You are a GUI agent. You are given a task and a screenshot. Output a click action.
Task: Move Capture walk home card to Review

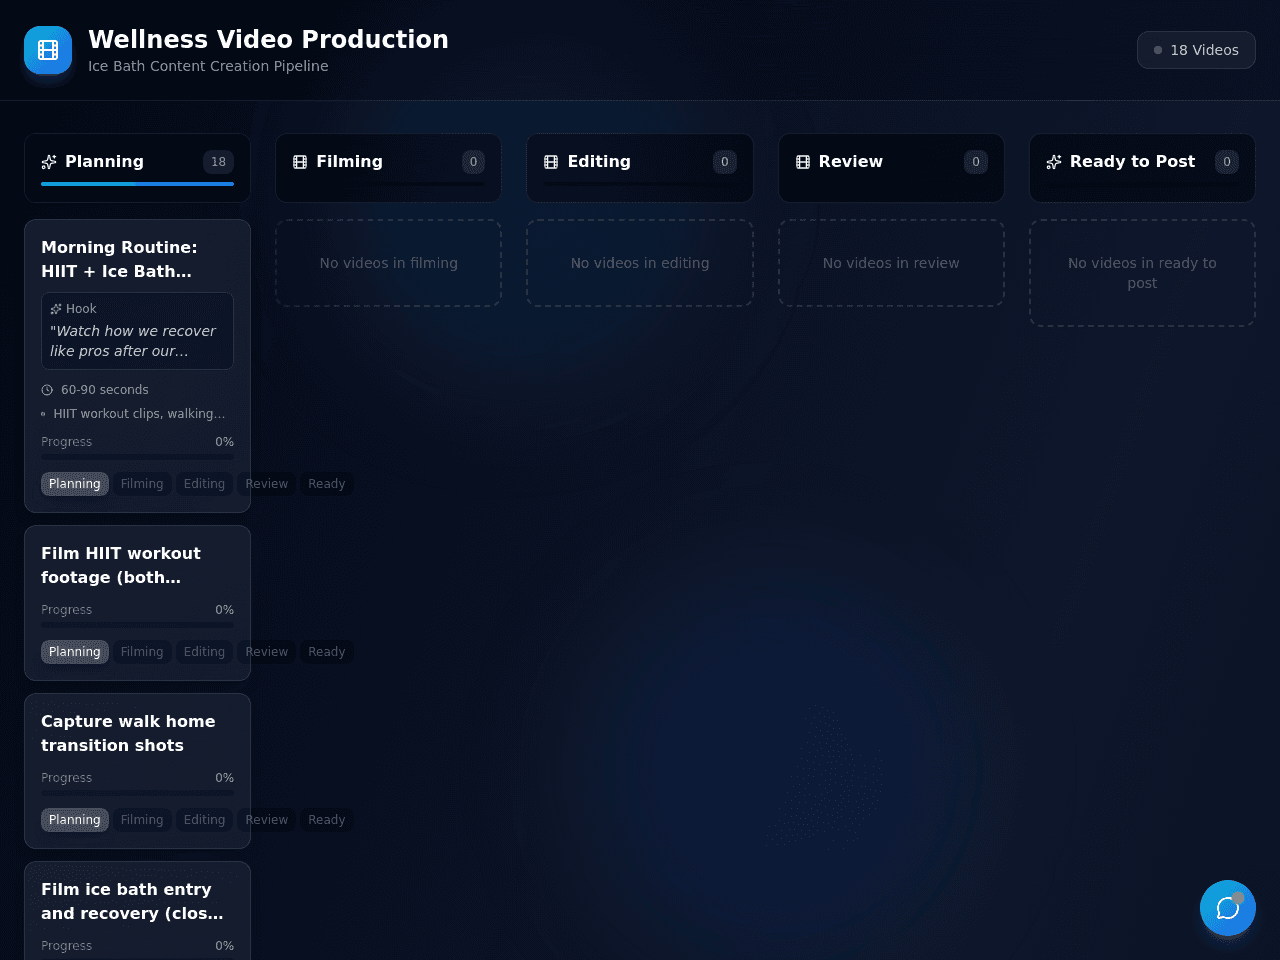[x=267, y=820]
